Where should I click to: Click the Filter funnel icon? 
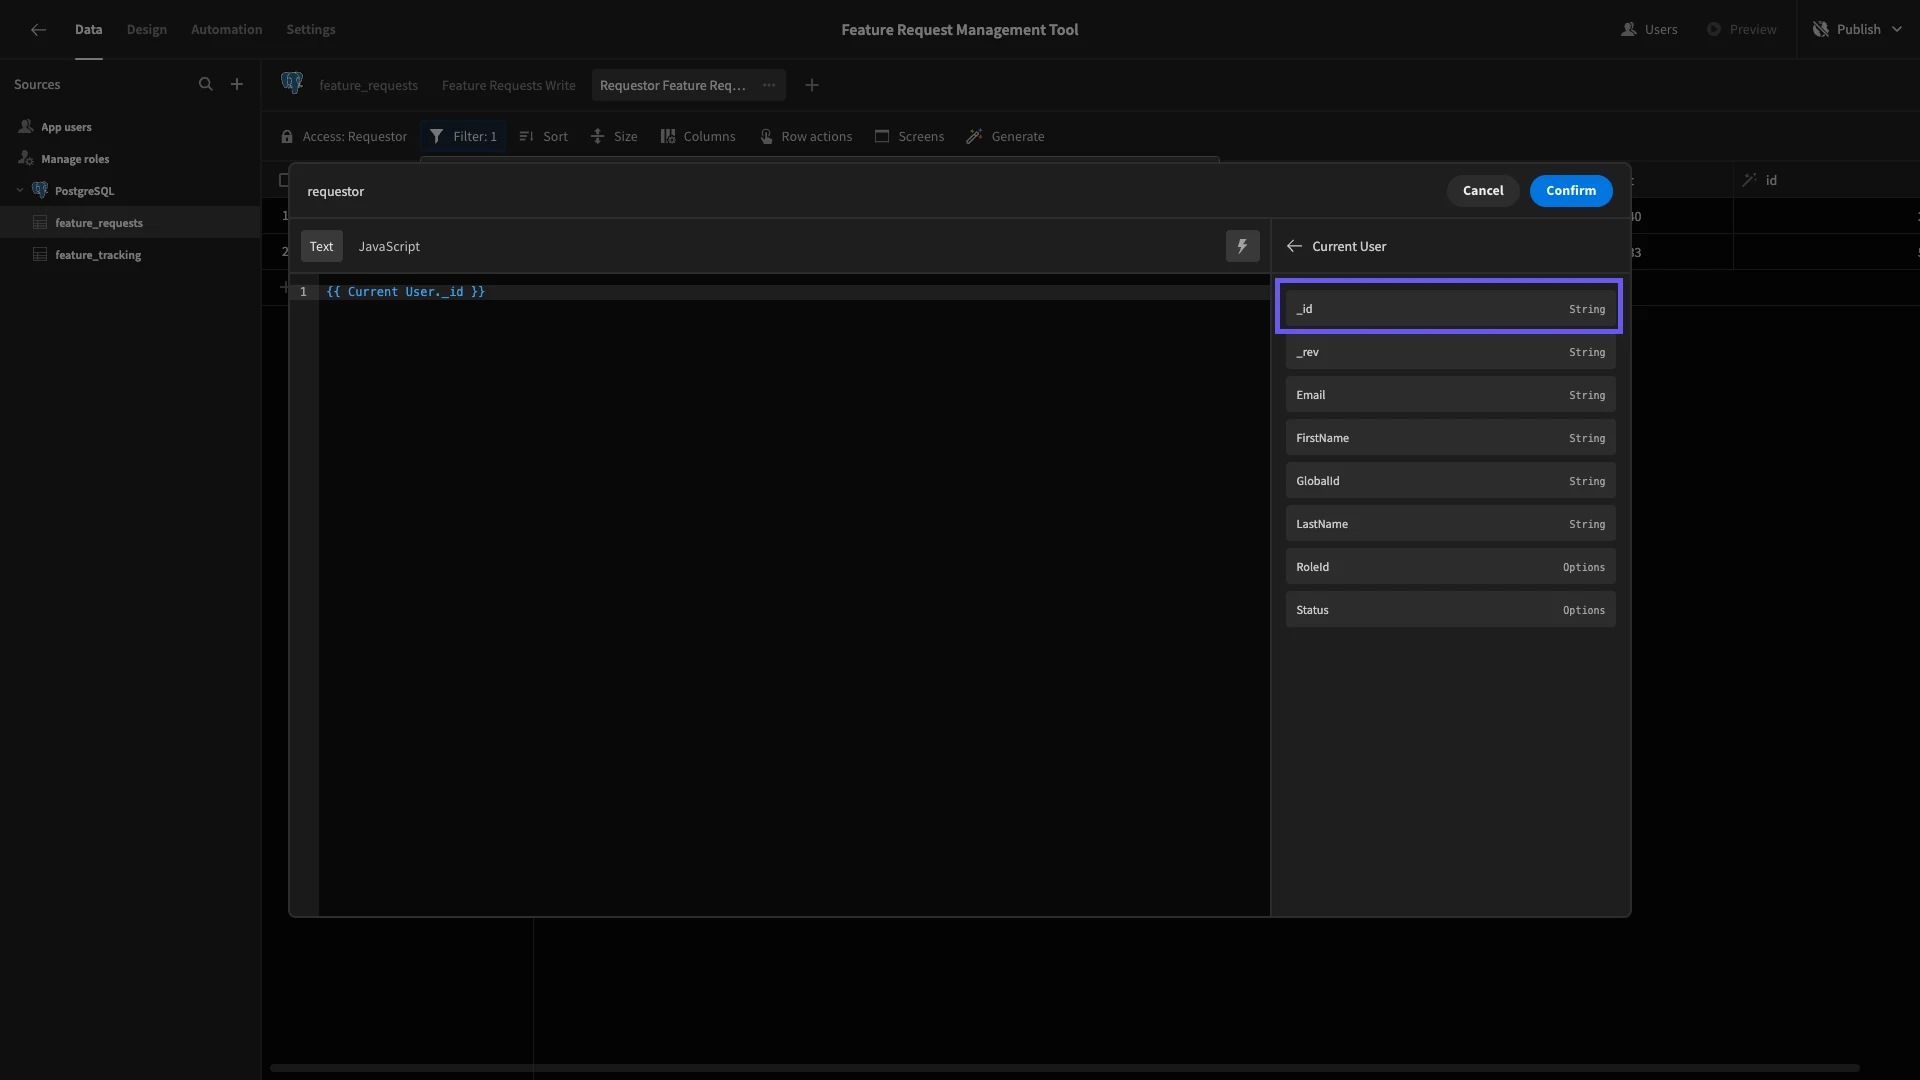(437, 137)
